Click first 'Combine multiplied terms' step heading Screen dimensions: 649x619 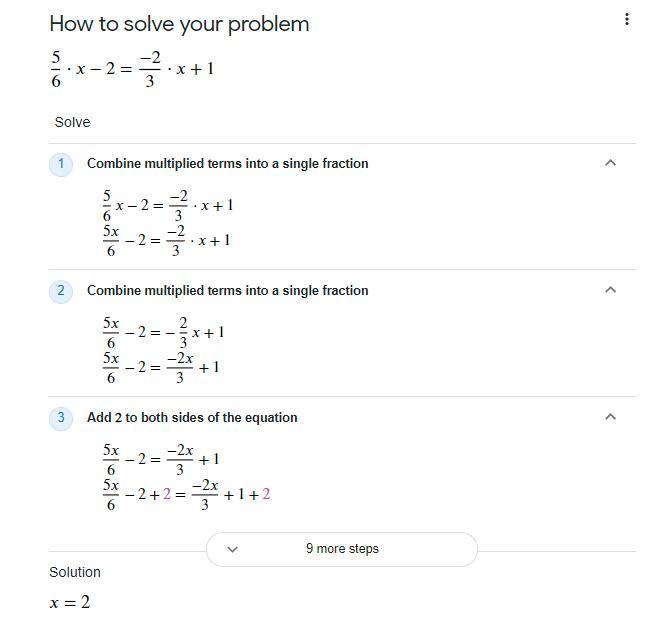tap(227, 163)
